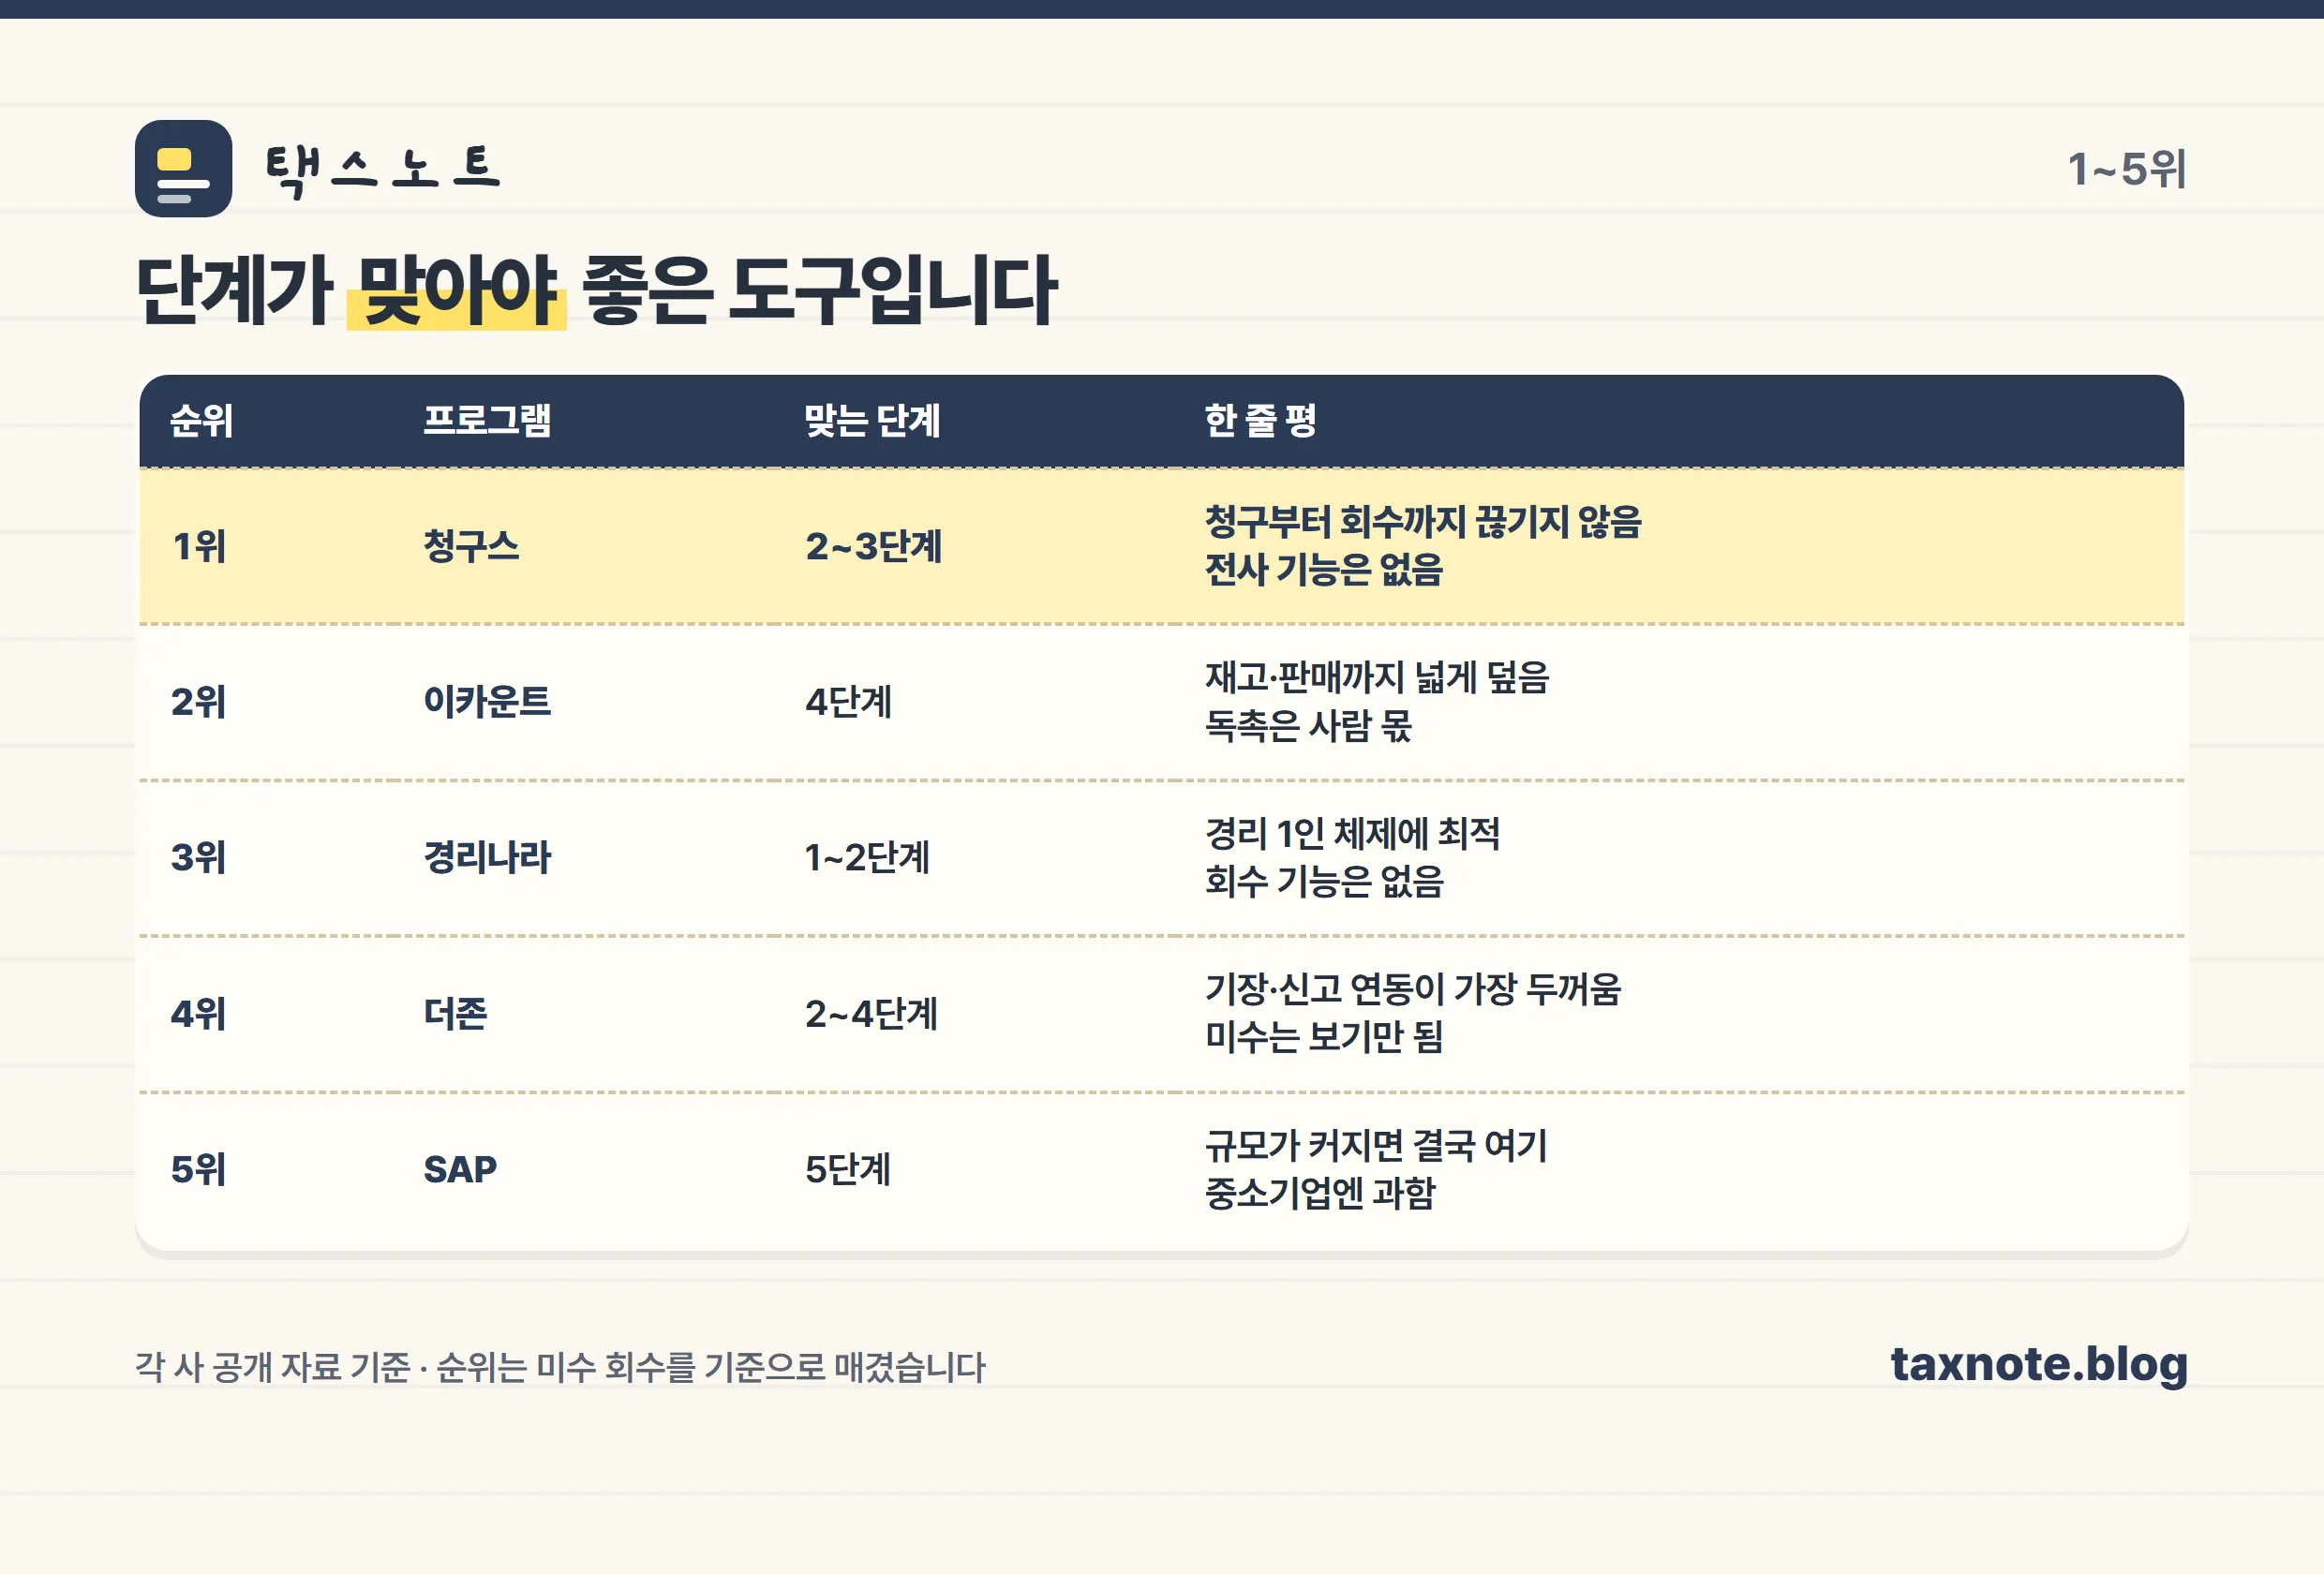Click the '2~3단계' stage cell
Screen dimensions: 2324x1574
(873, 547)
